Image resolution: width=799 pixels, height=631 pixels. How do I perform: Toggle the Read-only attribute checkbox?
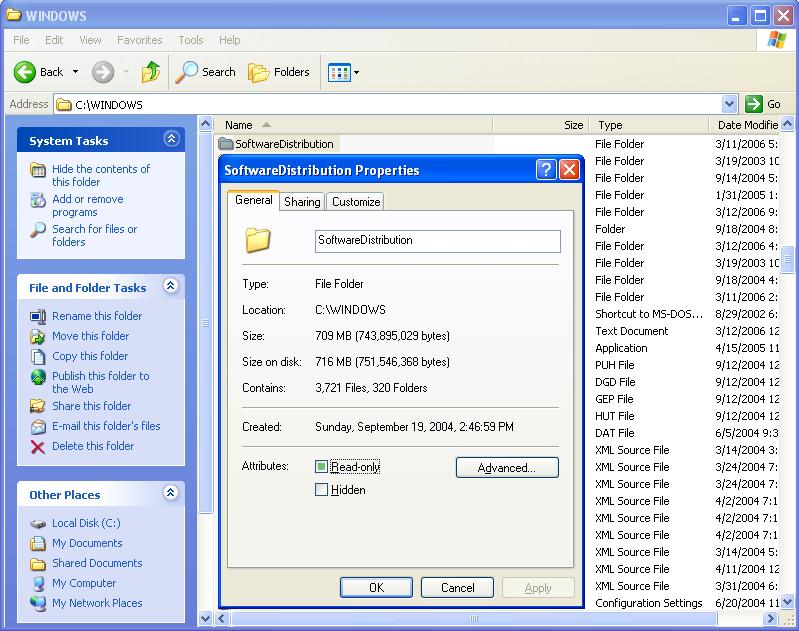pos(321,466)
